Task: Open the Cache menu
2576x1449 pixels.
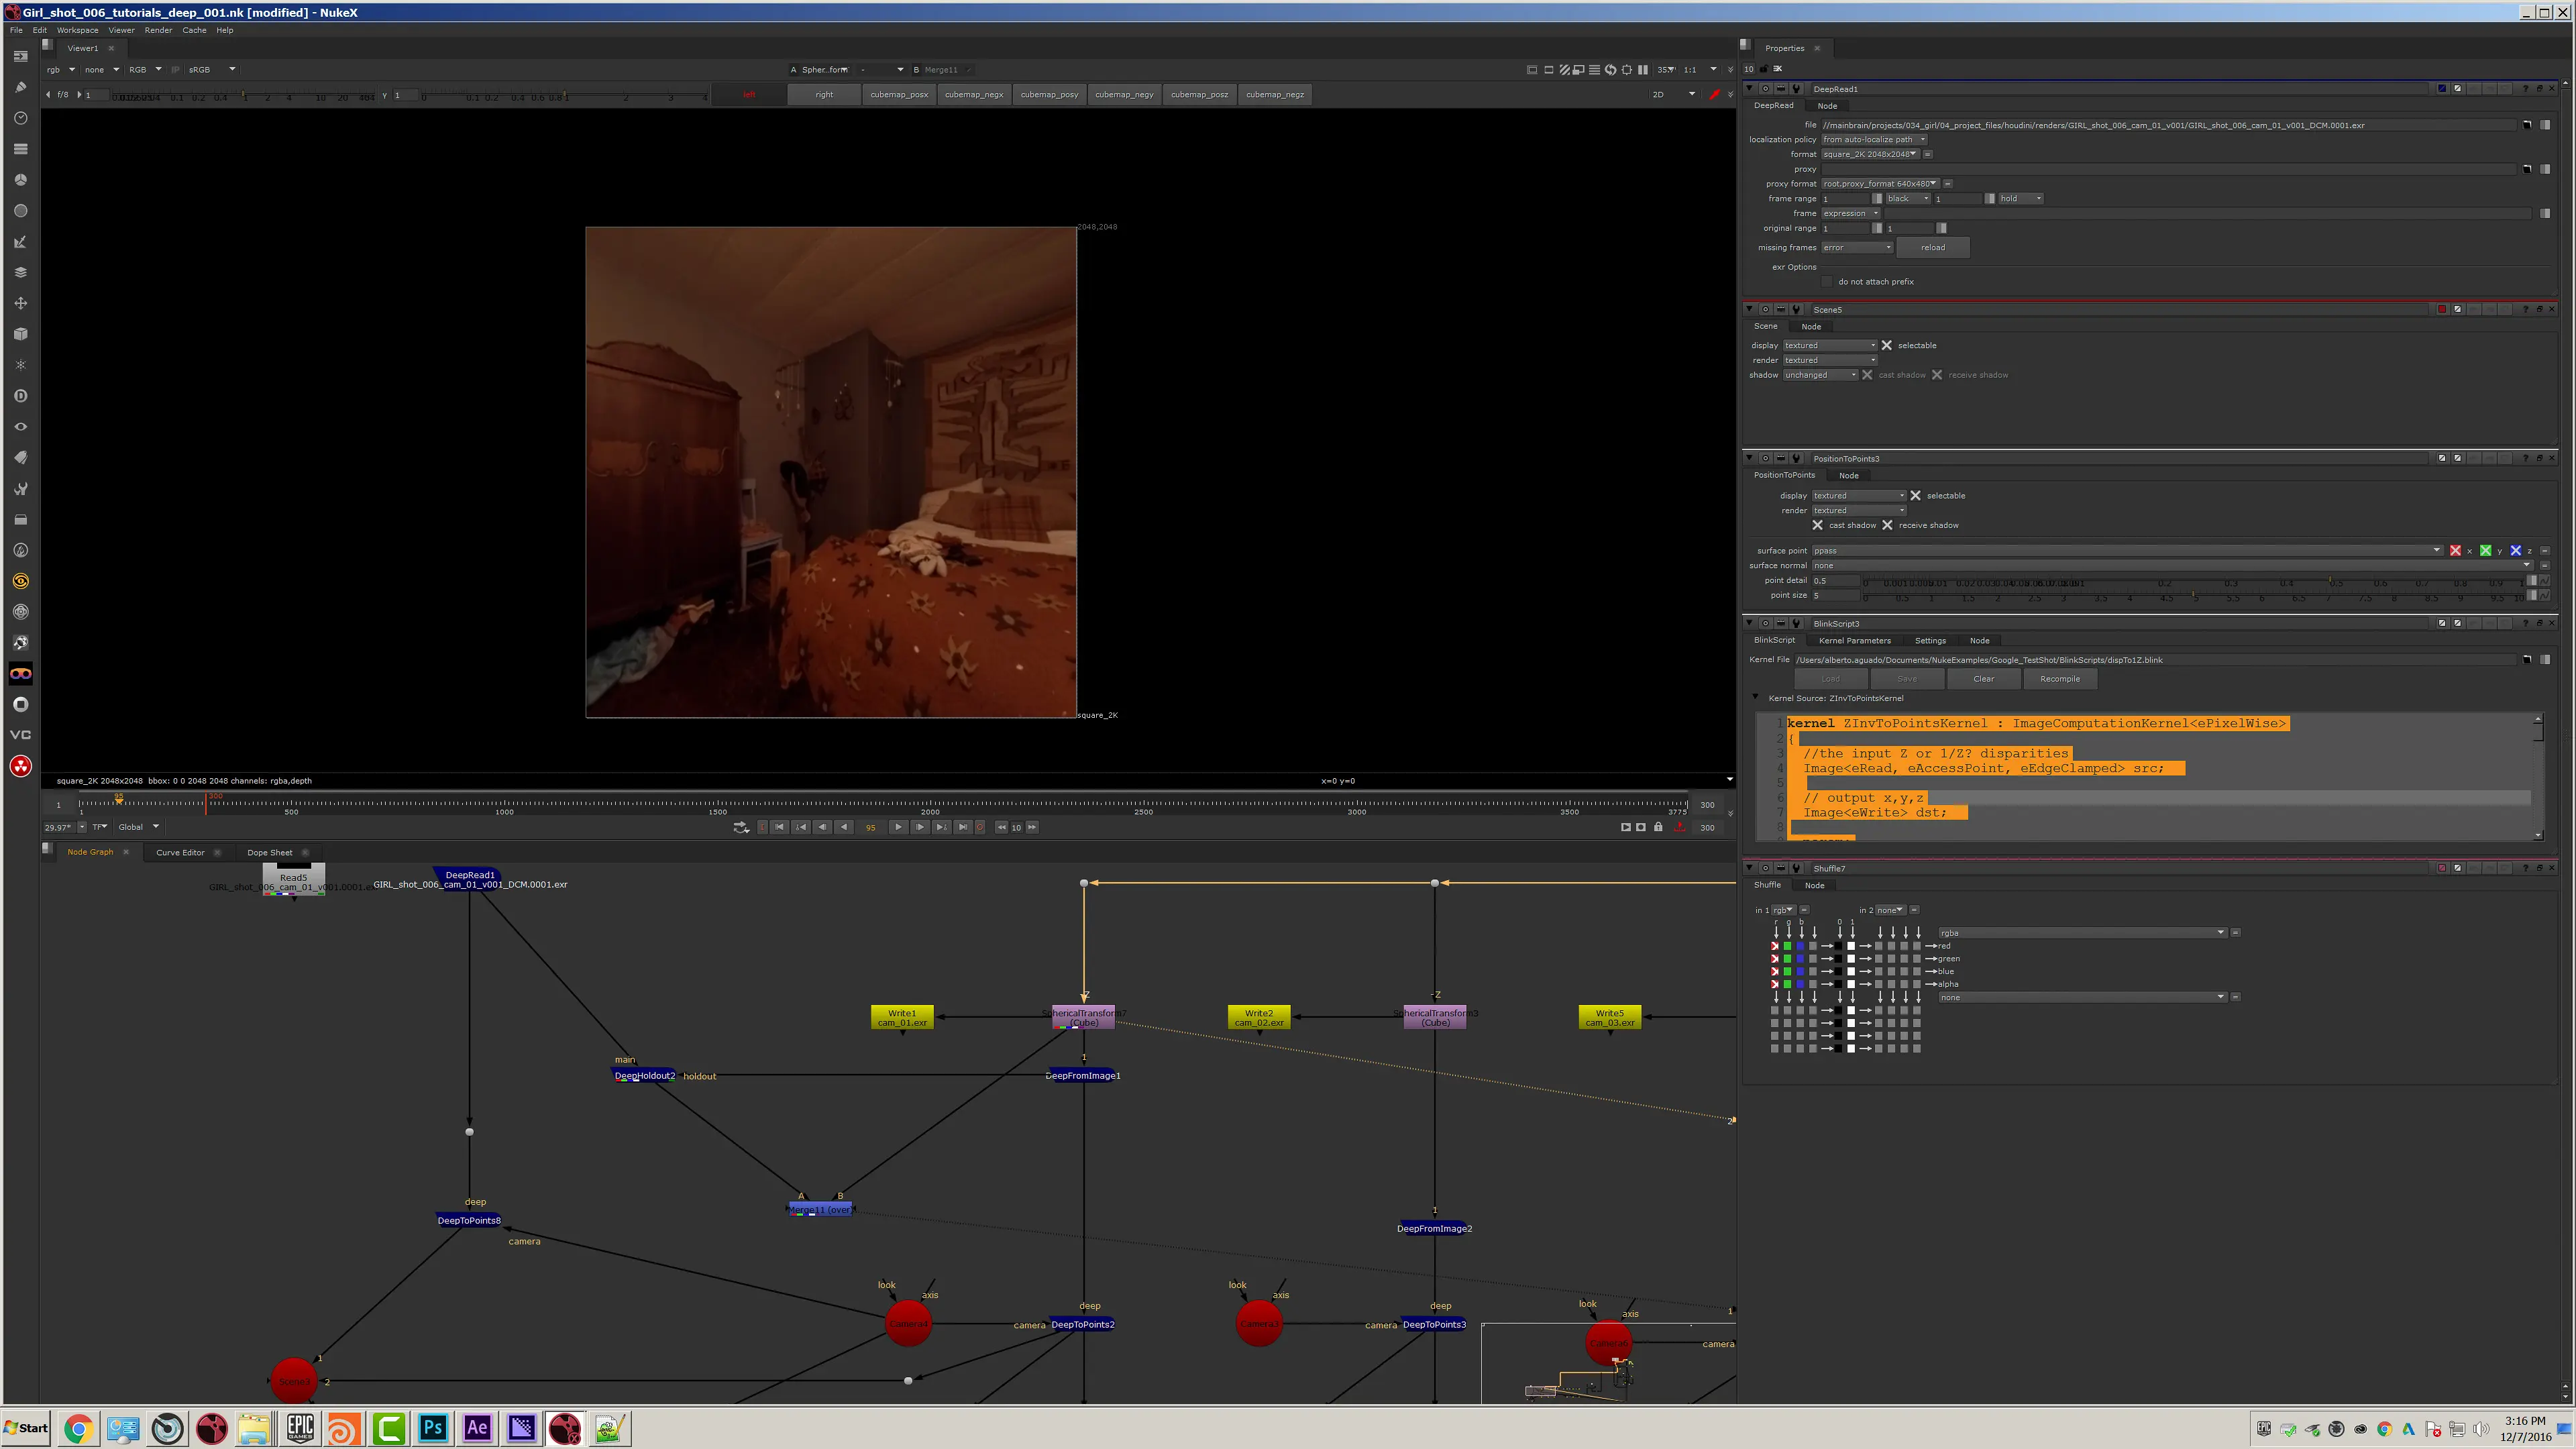Action: click(x=194, y=30)
